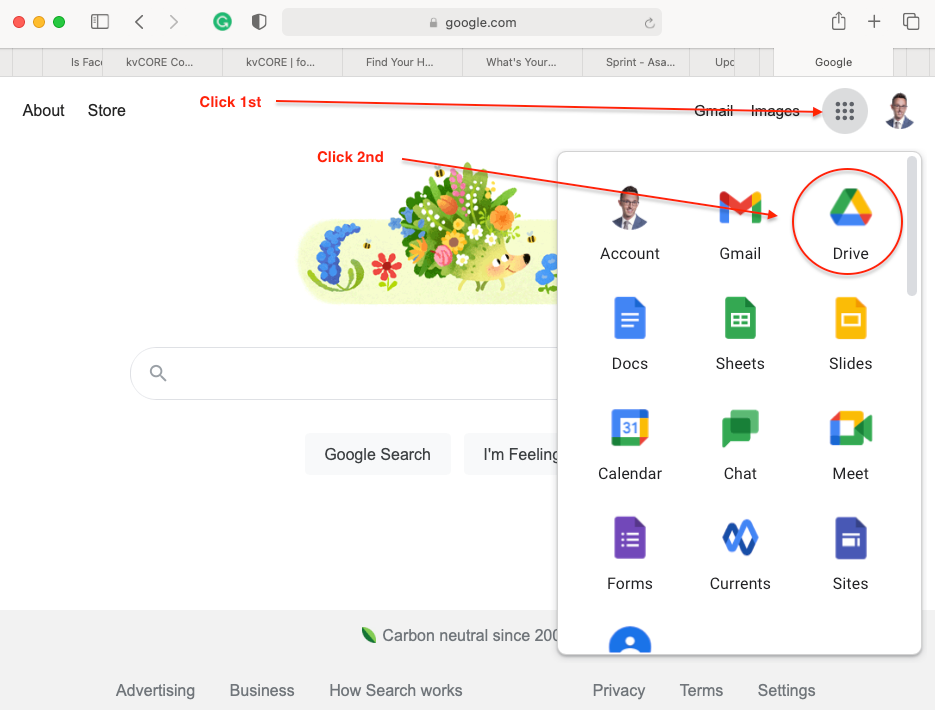Open Account in the apps panel
This screenshot has height=710, width=935.
(x=630, y=223)
